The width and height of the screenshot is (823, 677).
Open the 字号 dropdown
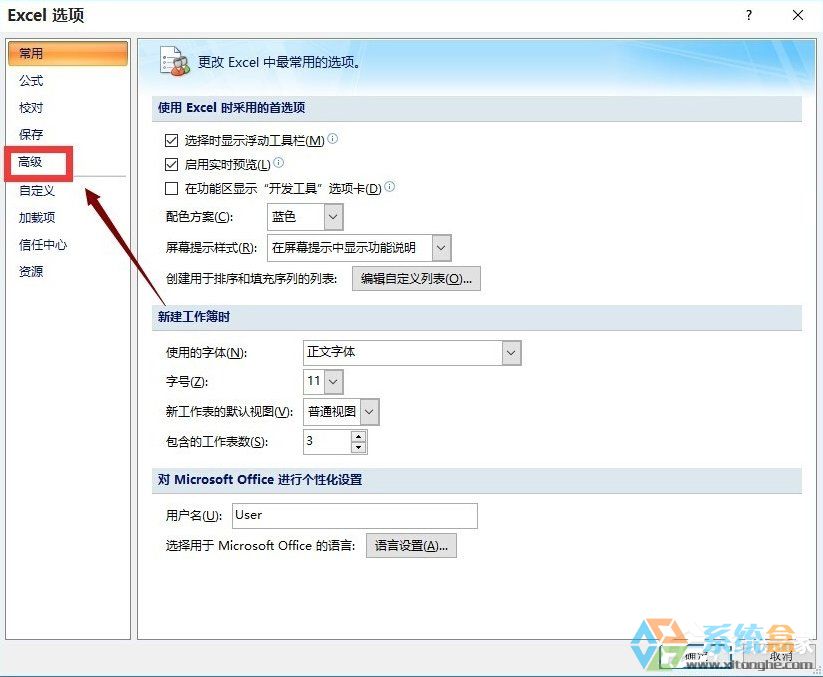point(333,381)
